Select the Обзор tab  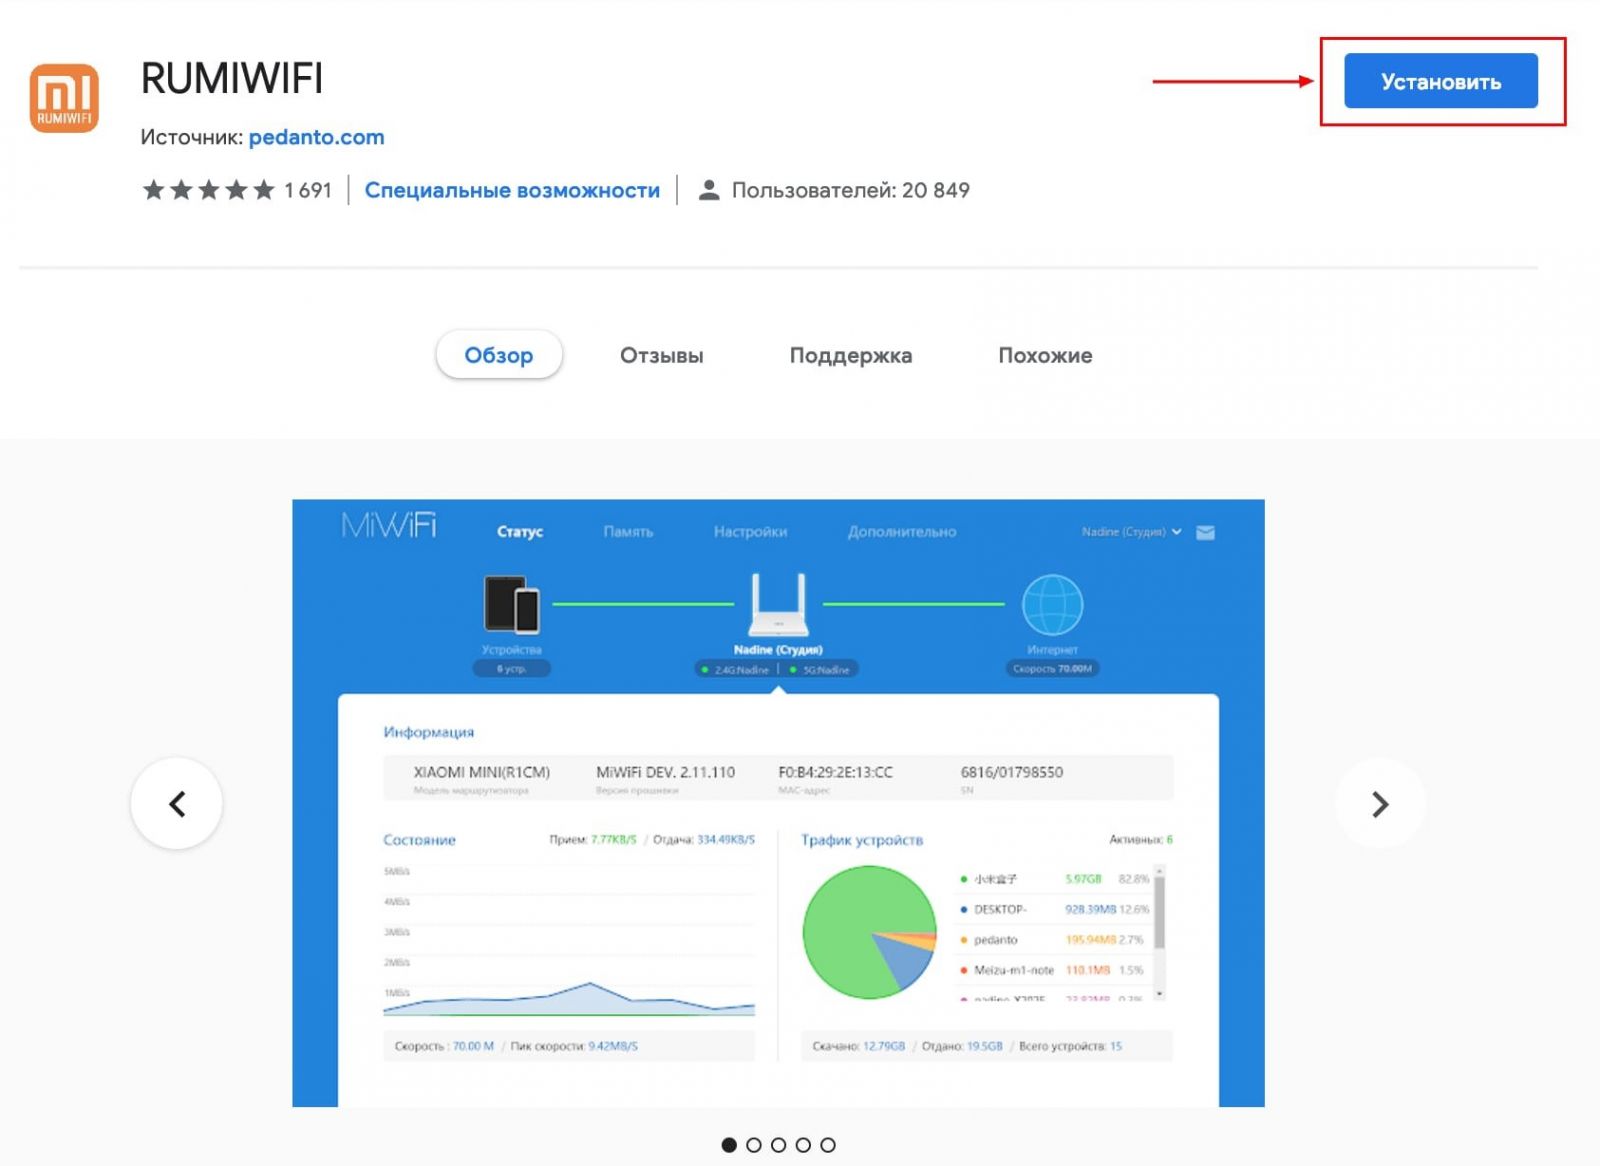click(498, 355)
